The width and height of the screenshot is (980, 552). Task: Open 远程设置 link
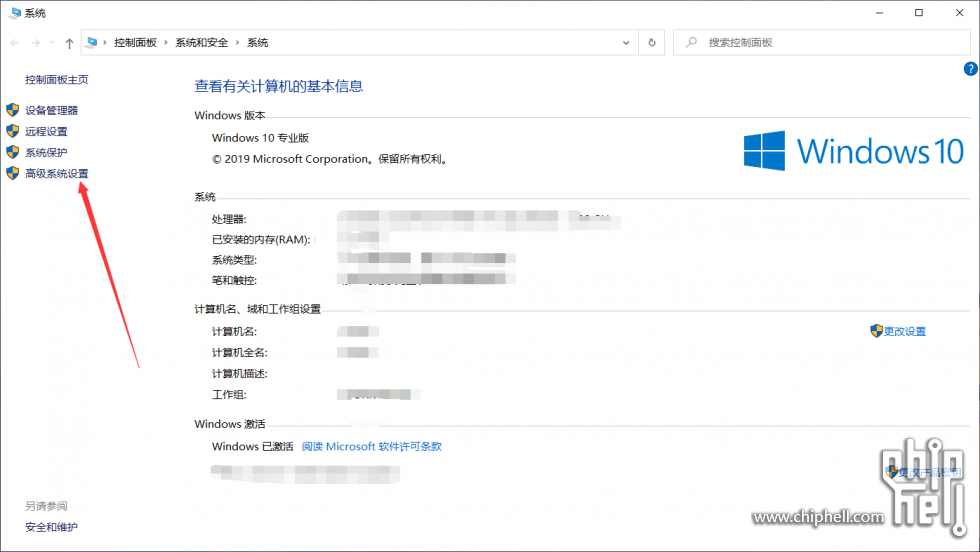coord(46,131)
